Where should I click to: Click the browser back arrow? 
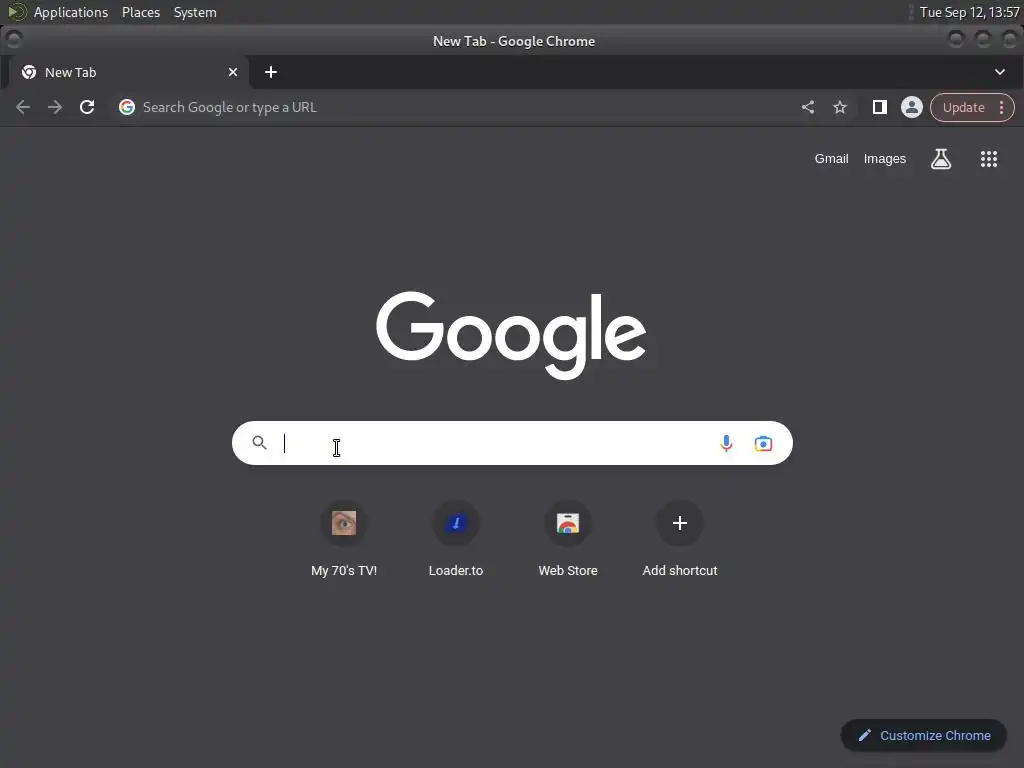(23, 107)
